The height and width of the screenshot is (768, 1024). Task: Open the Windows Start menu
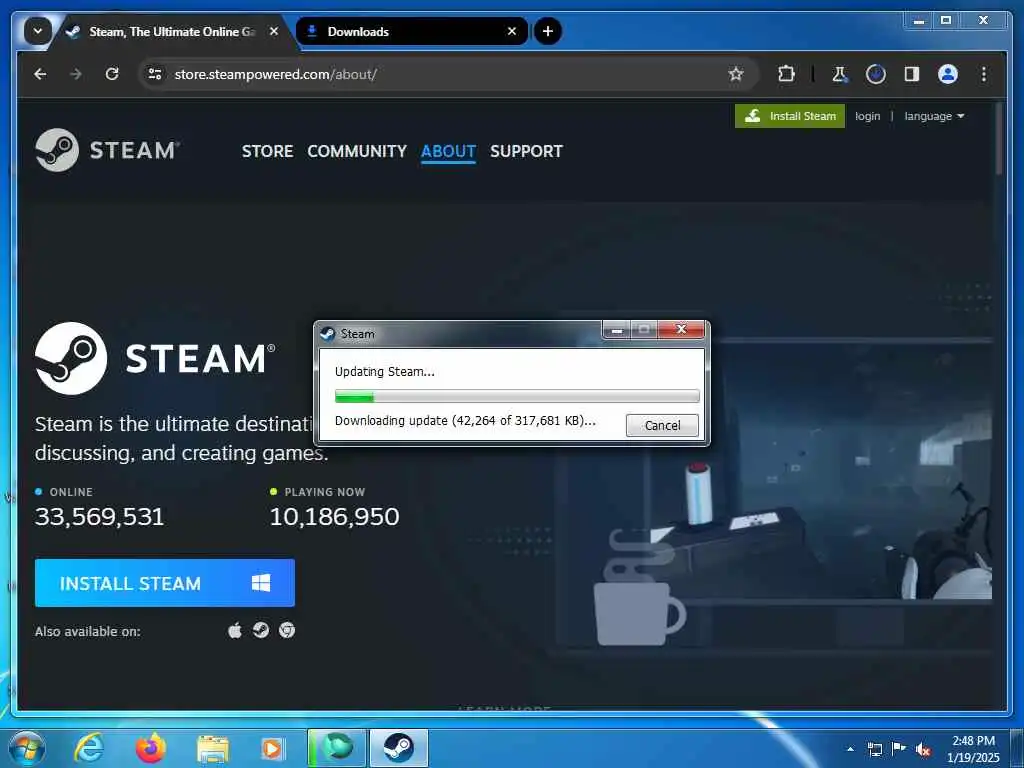pos(26,748)
